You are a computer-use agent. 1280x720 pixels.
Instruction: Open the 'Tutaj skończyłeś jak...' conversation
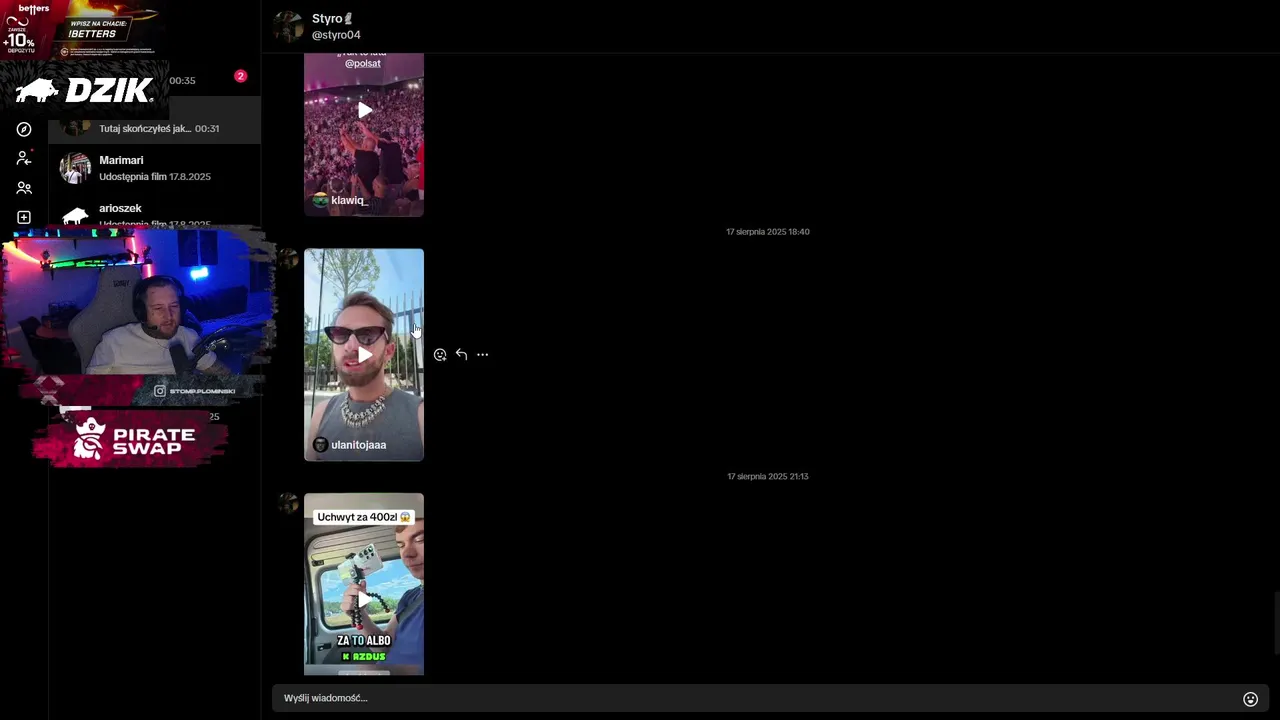[x=155, y=122]
